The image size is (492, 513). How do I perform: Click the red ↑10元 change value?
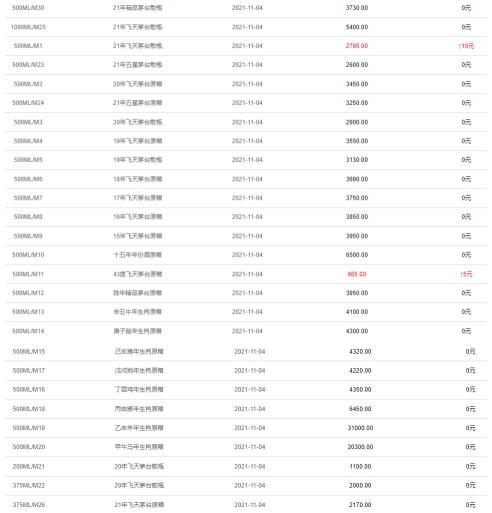(x=466, y=46)
